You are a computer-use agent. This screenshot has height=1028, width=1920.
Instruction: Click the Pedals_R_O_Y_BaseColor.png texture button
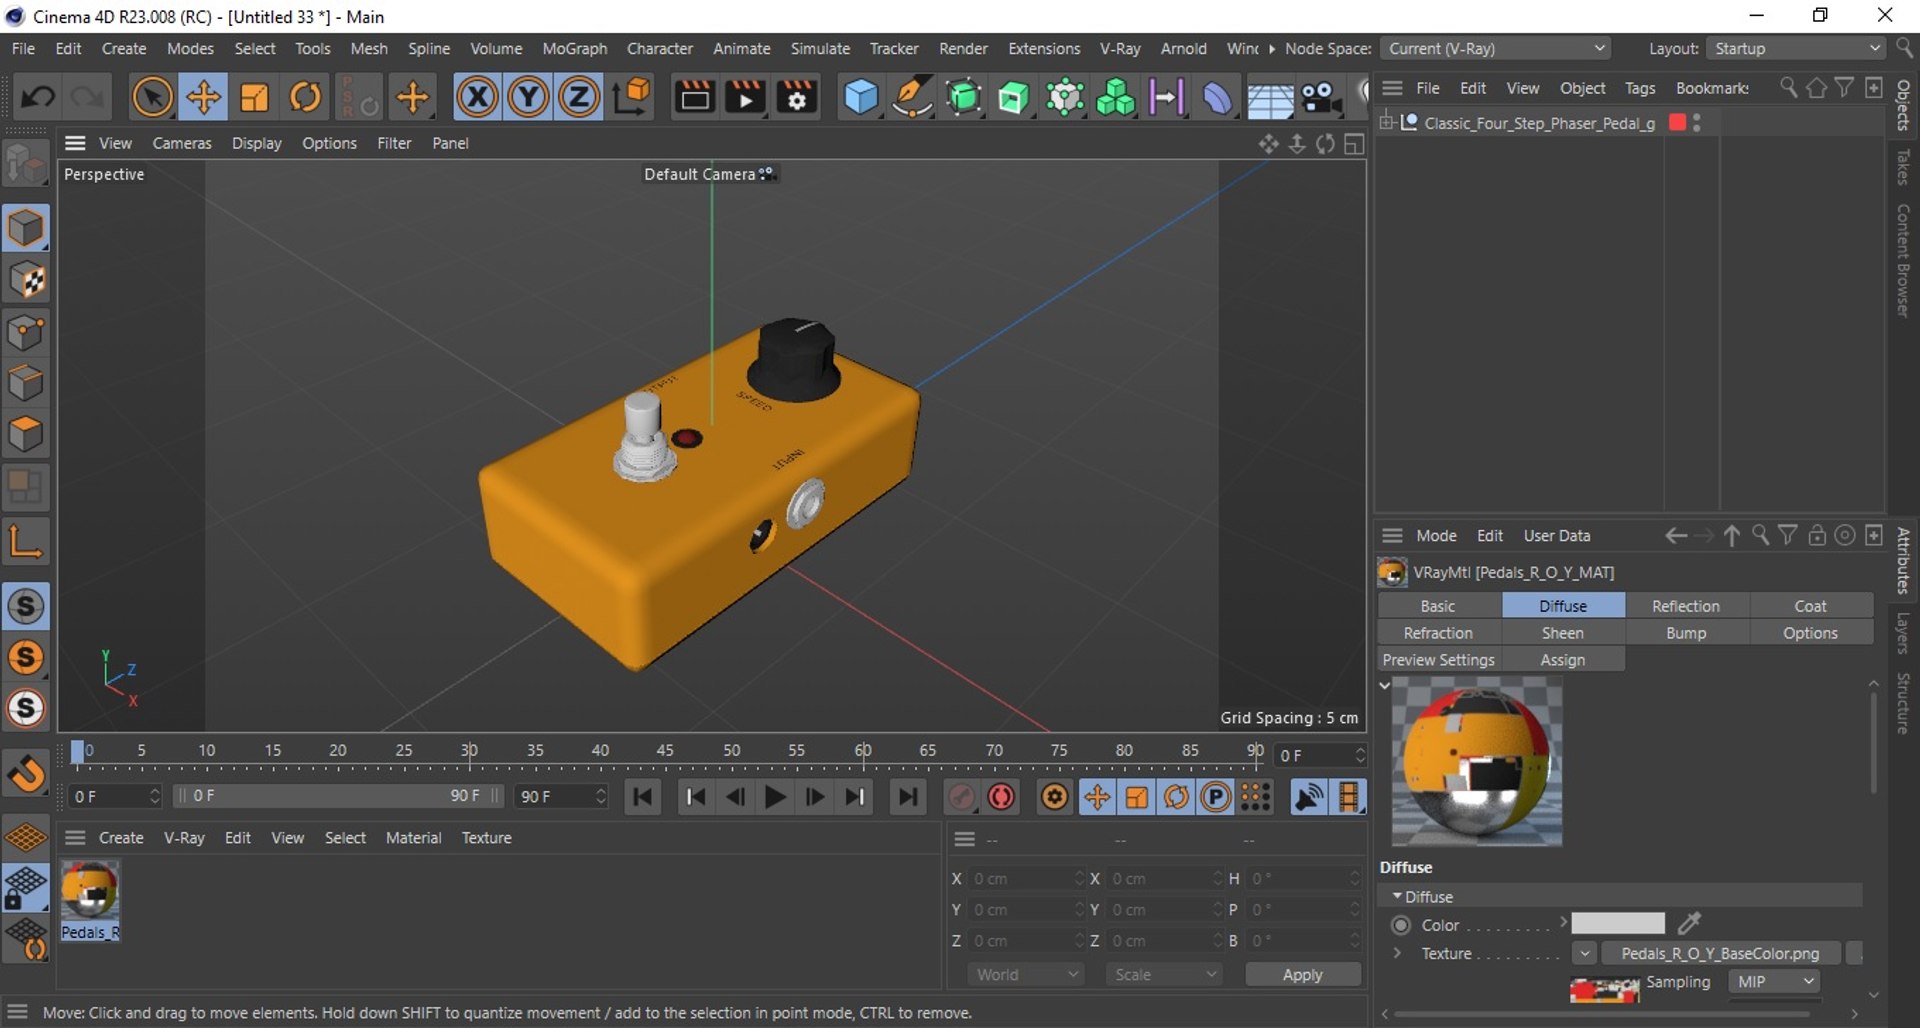click(1720, 953)
